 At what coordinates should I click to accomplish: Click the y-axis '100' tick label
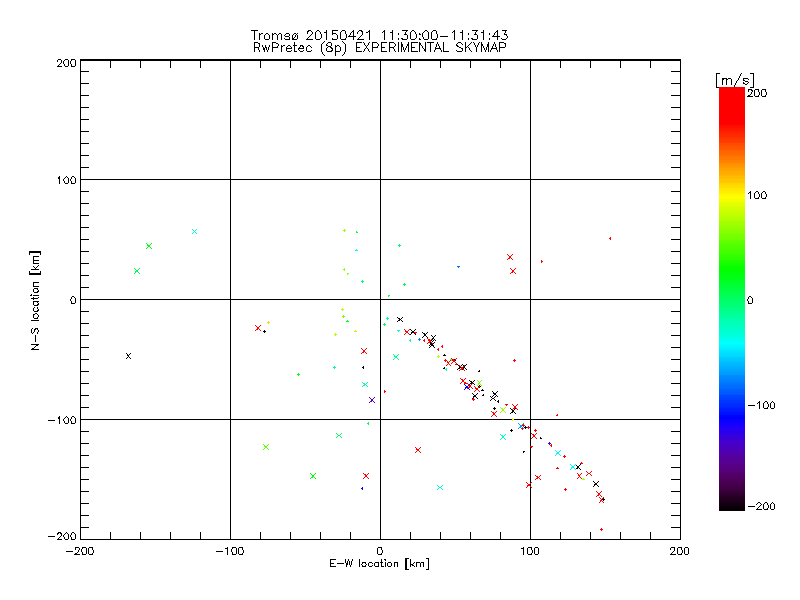click(x=66, y=180)
